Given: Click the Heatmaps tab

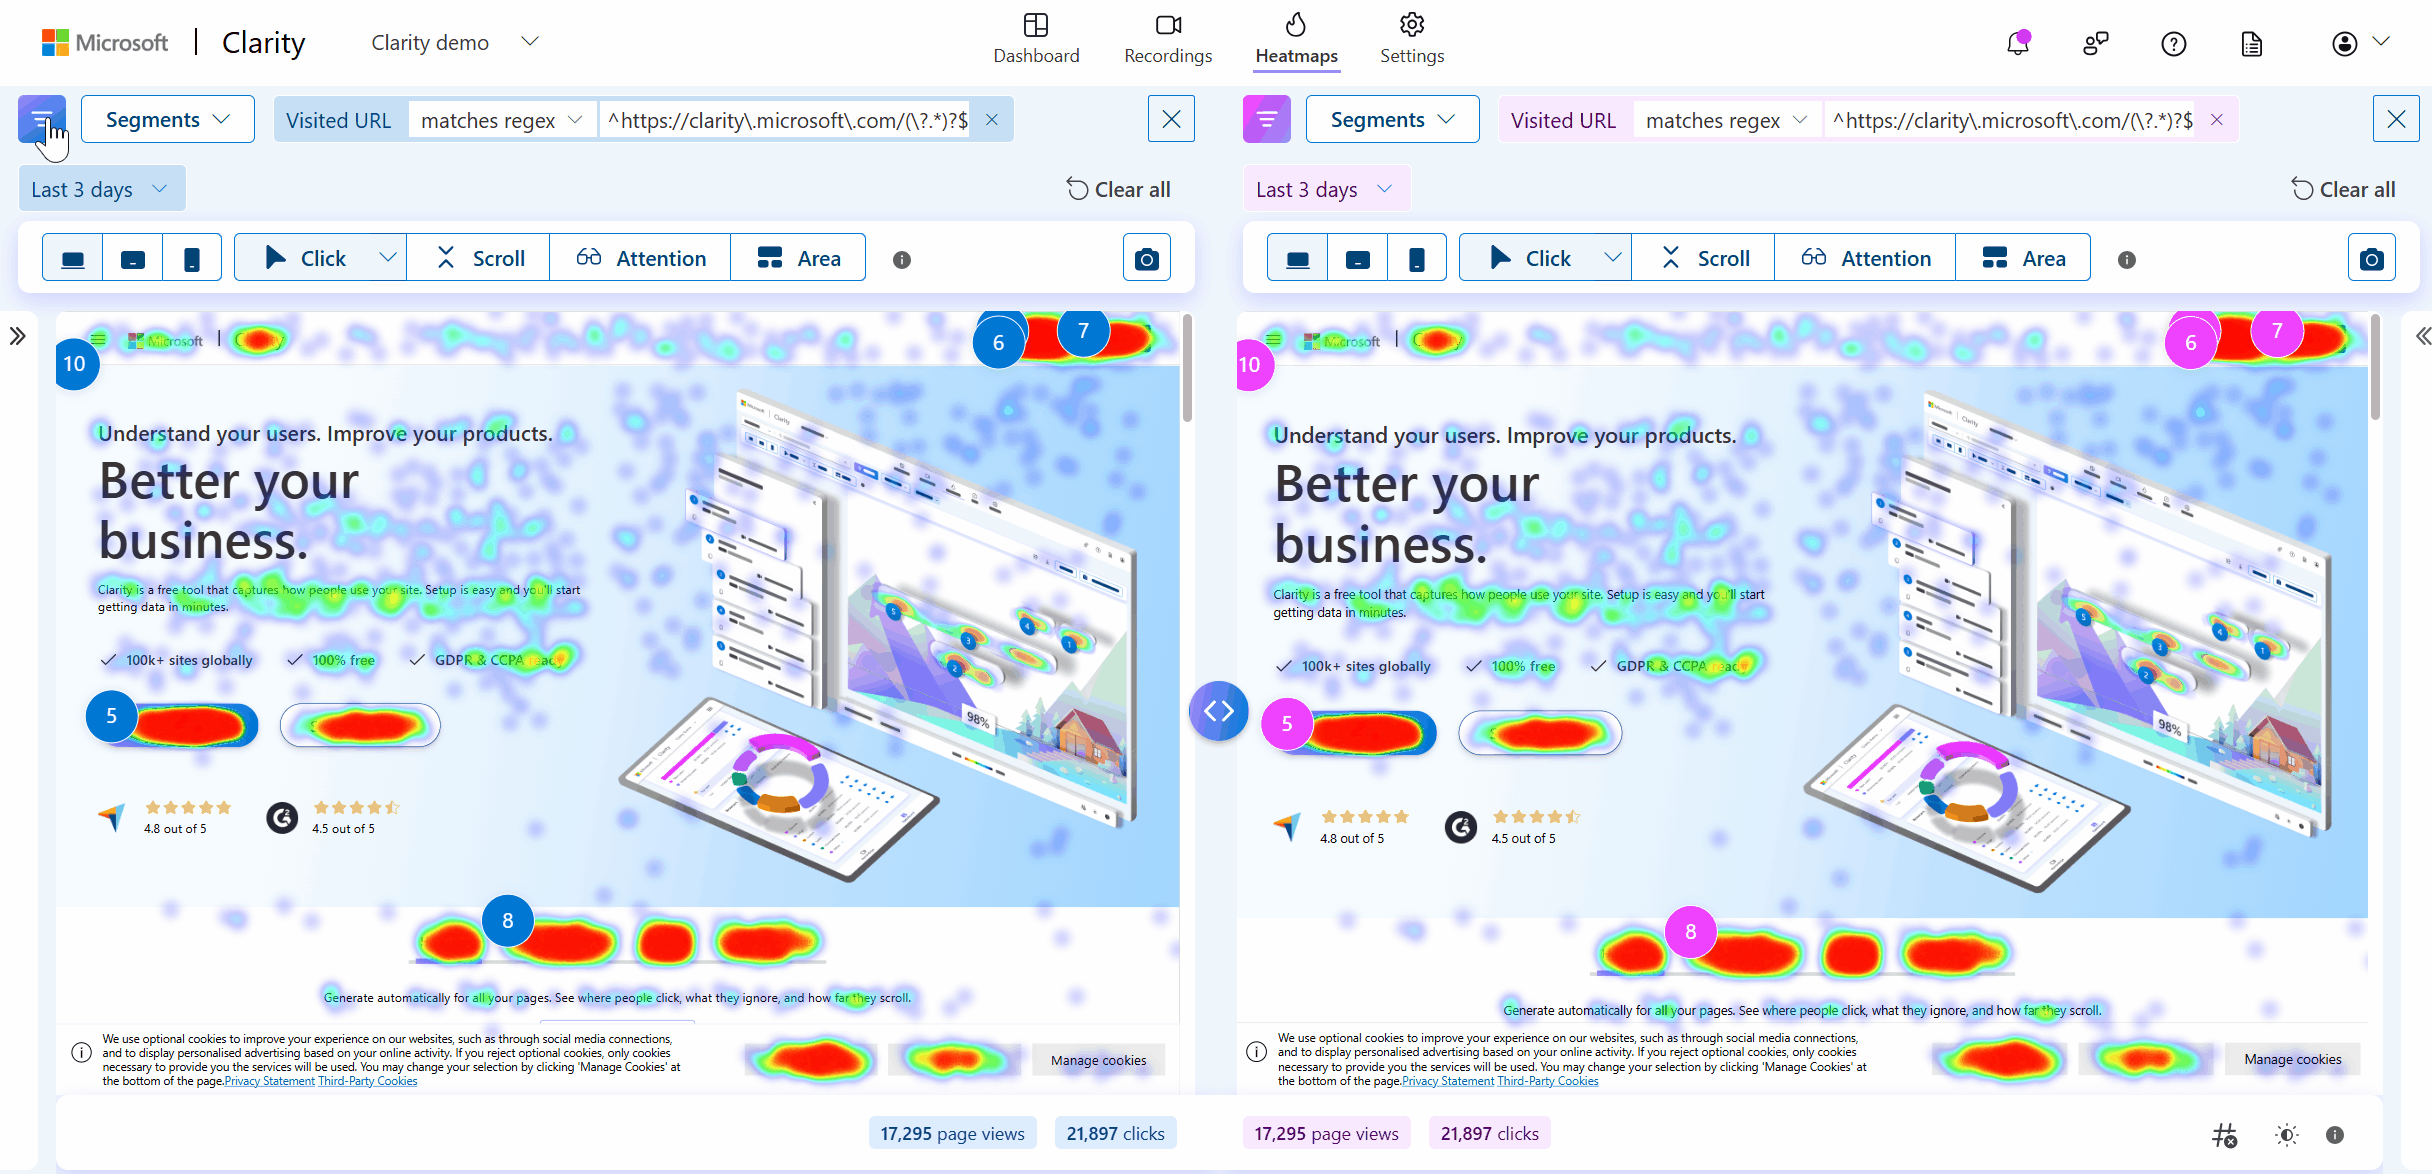Looking at the screenshot, I should pos(1297,42).
